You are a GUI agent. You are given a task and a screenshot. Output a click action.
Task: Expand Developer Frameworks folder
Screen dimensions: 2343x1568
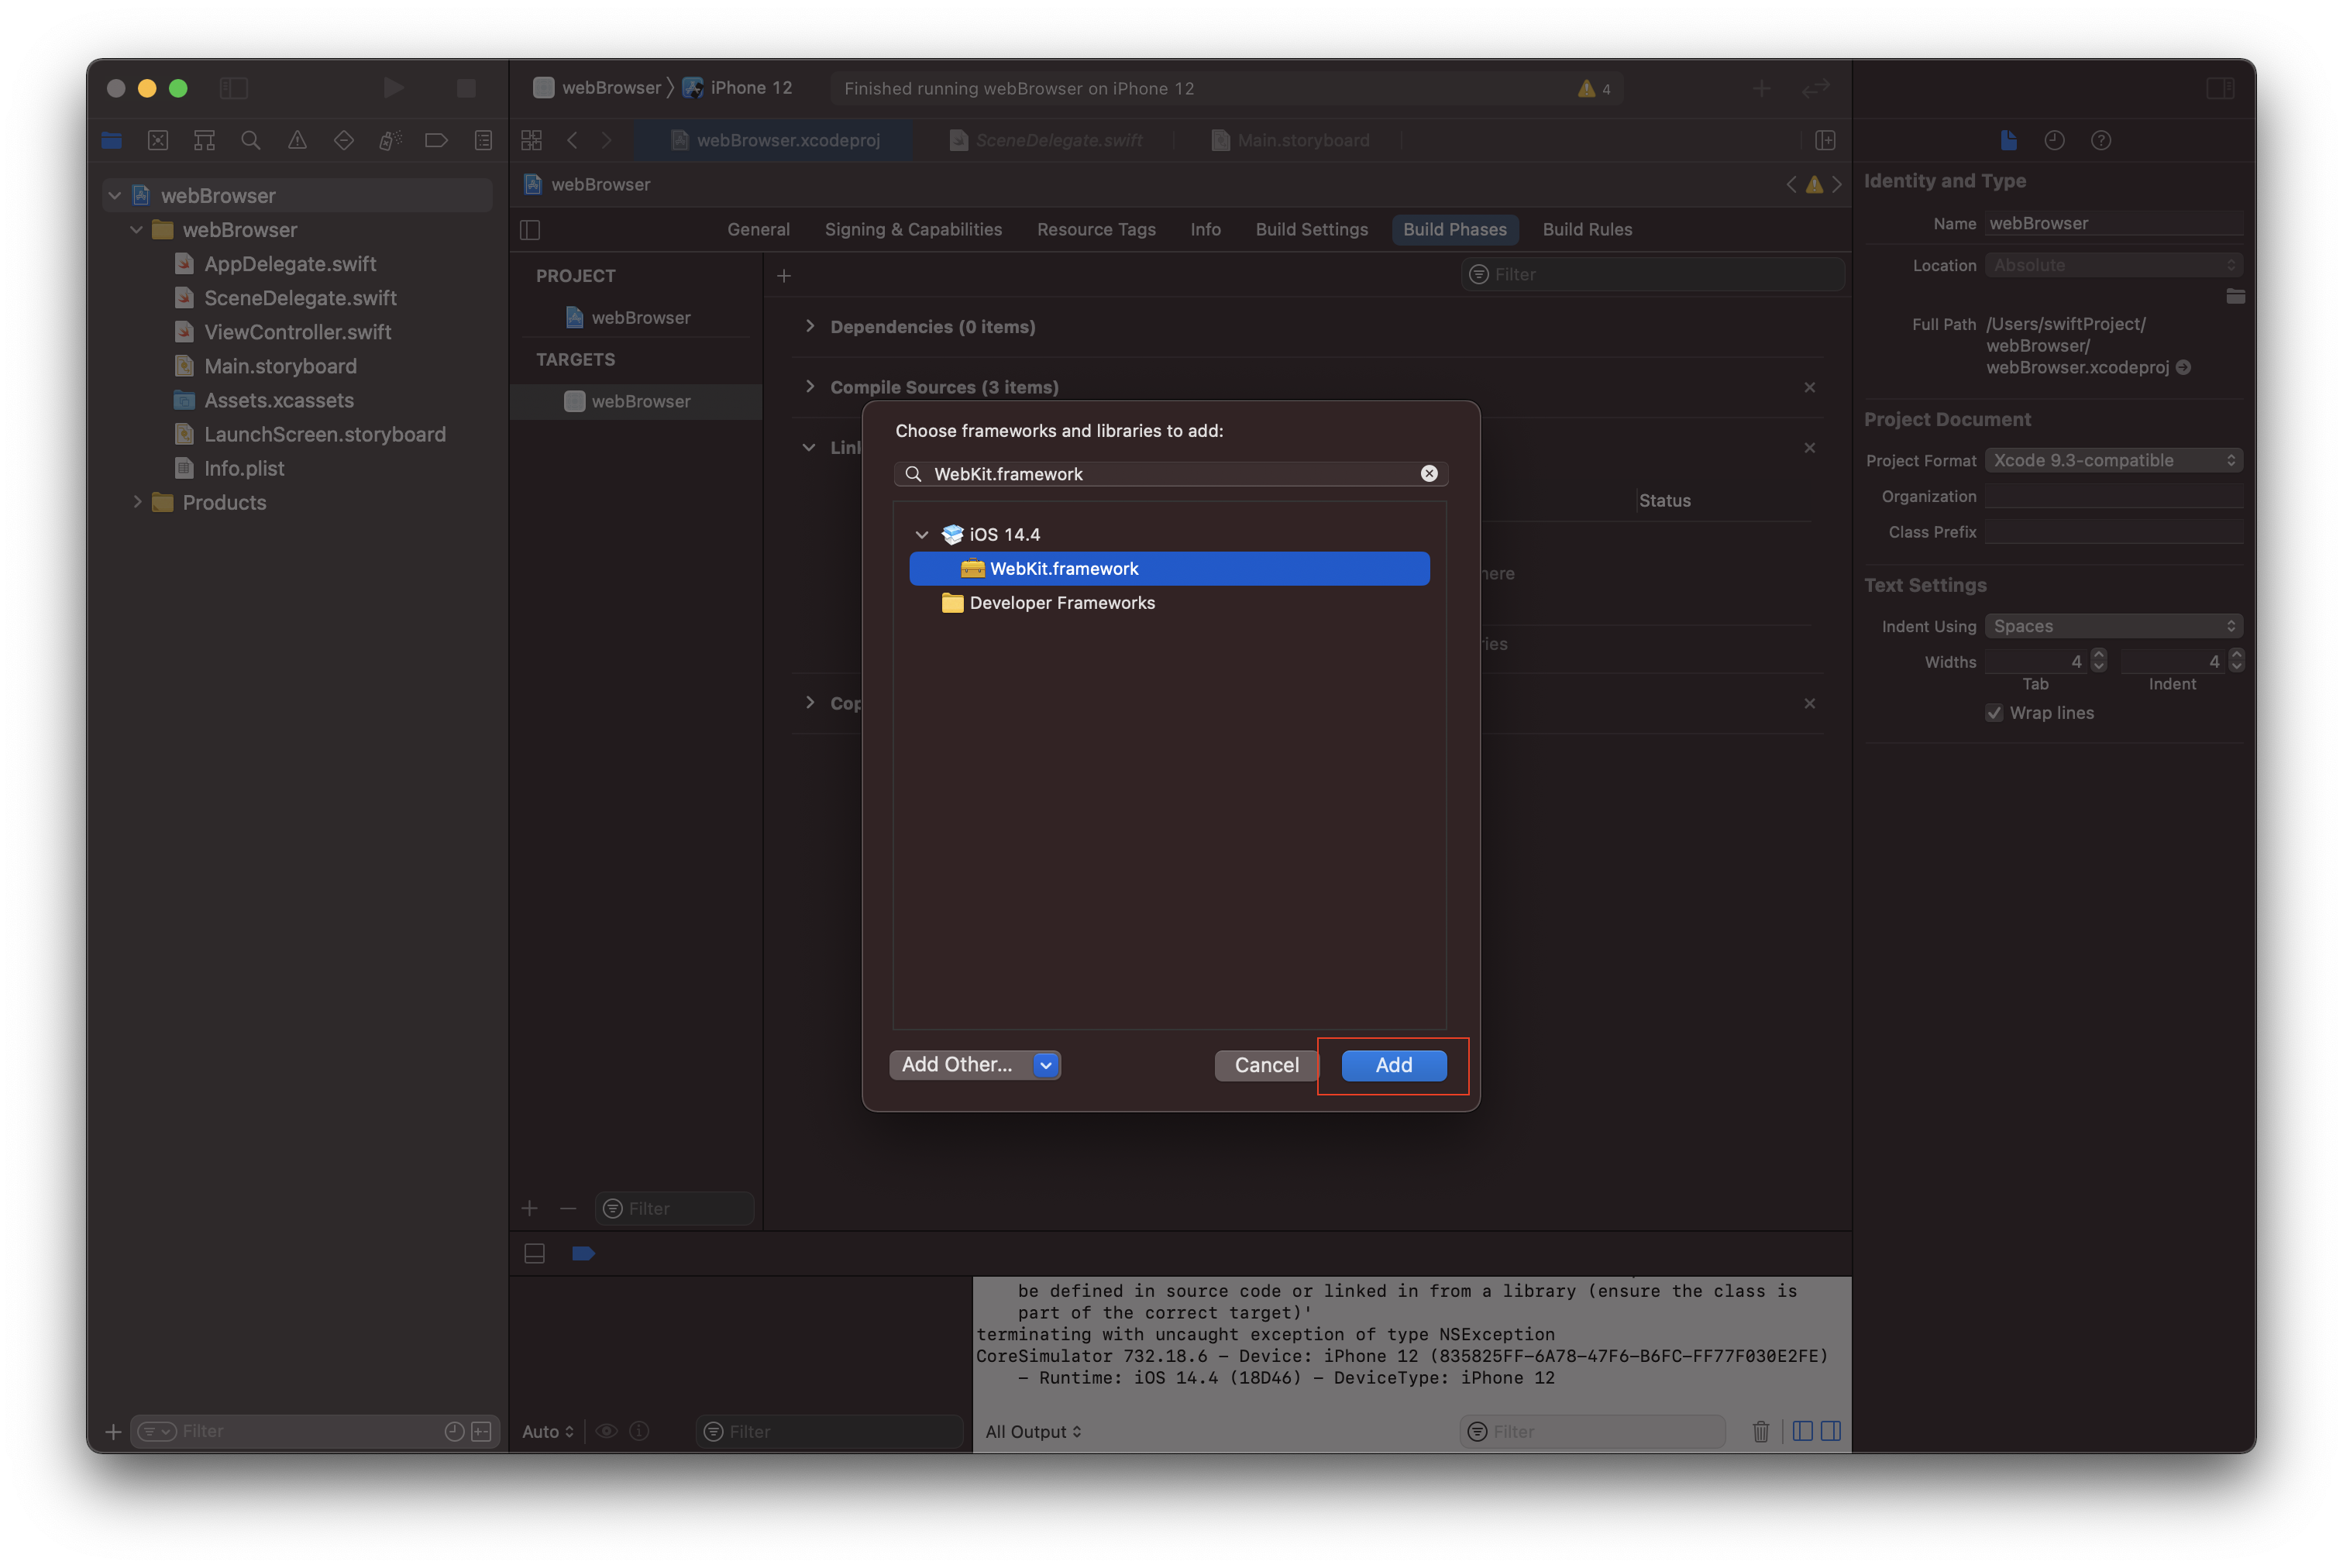[922, 602]
